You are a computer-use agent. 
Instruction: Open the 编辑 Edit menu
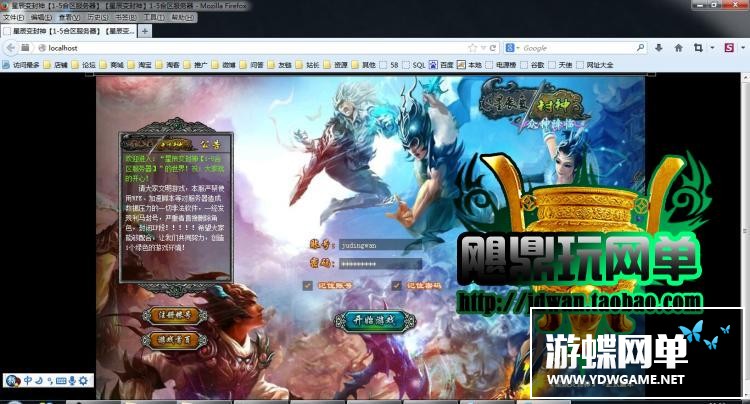click(41, 17)
